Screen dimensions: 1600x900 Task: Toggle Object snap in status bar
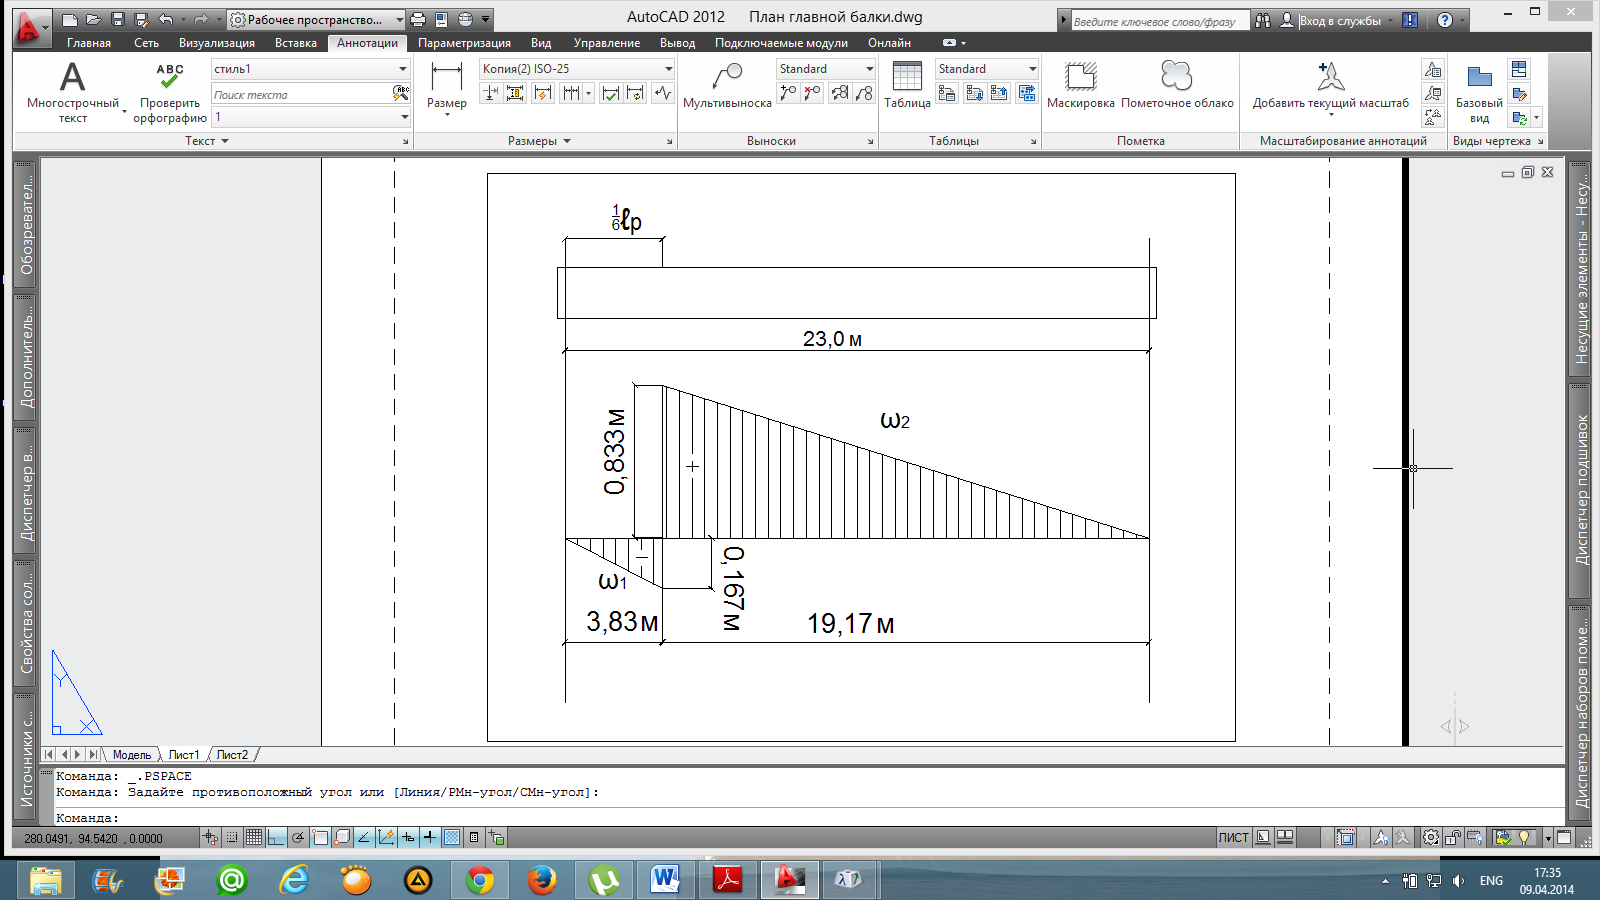point(320,838)
